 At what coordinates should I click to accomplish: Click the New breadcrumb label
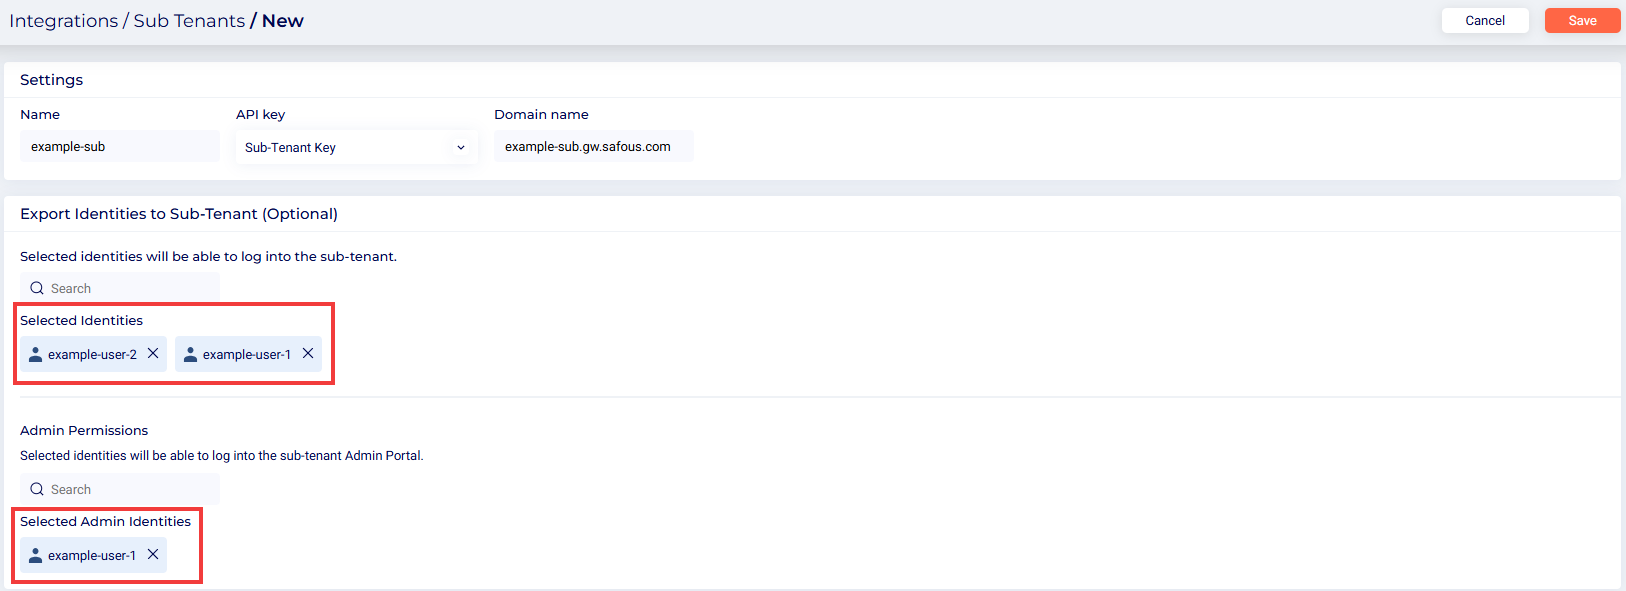[x=283, y=21]
